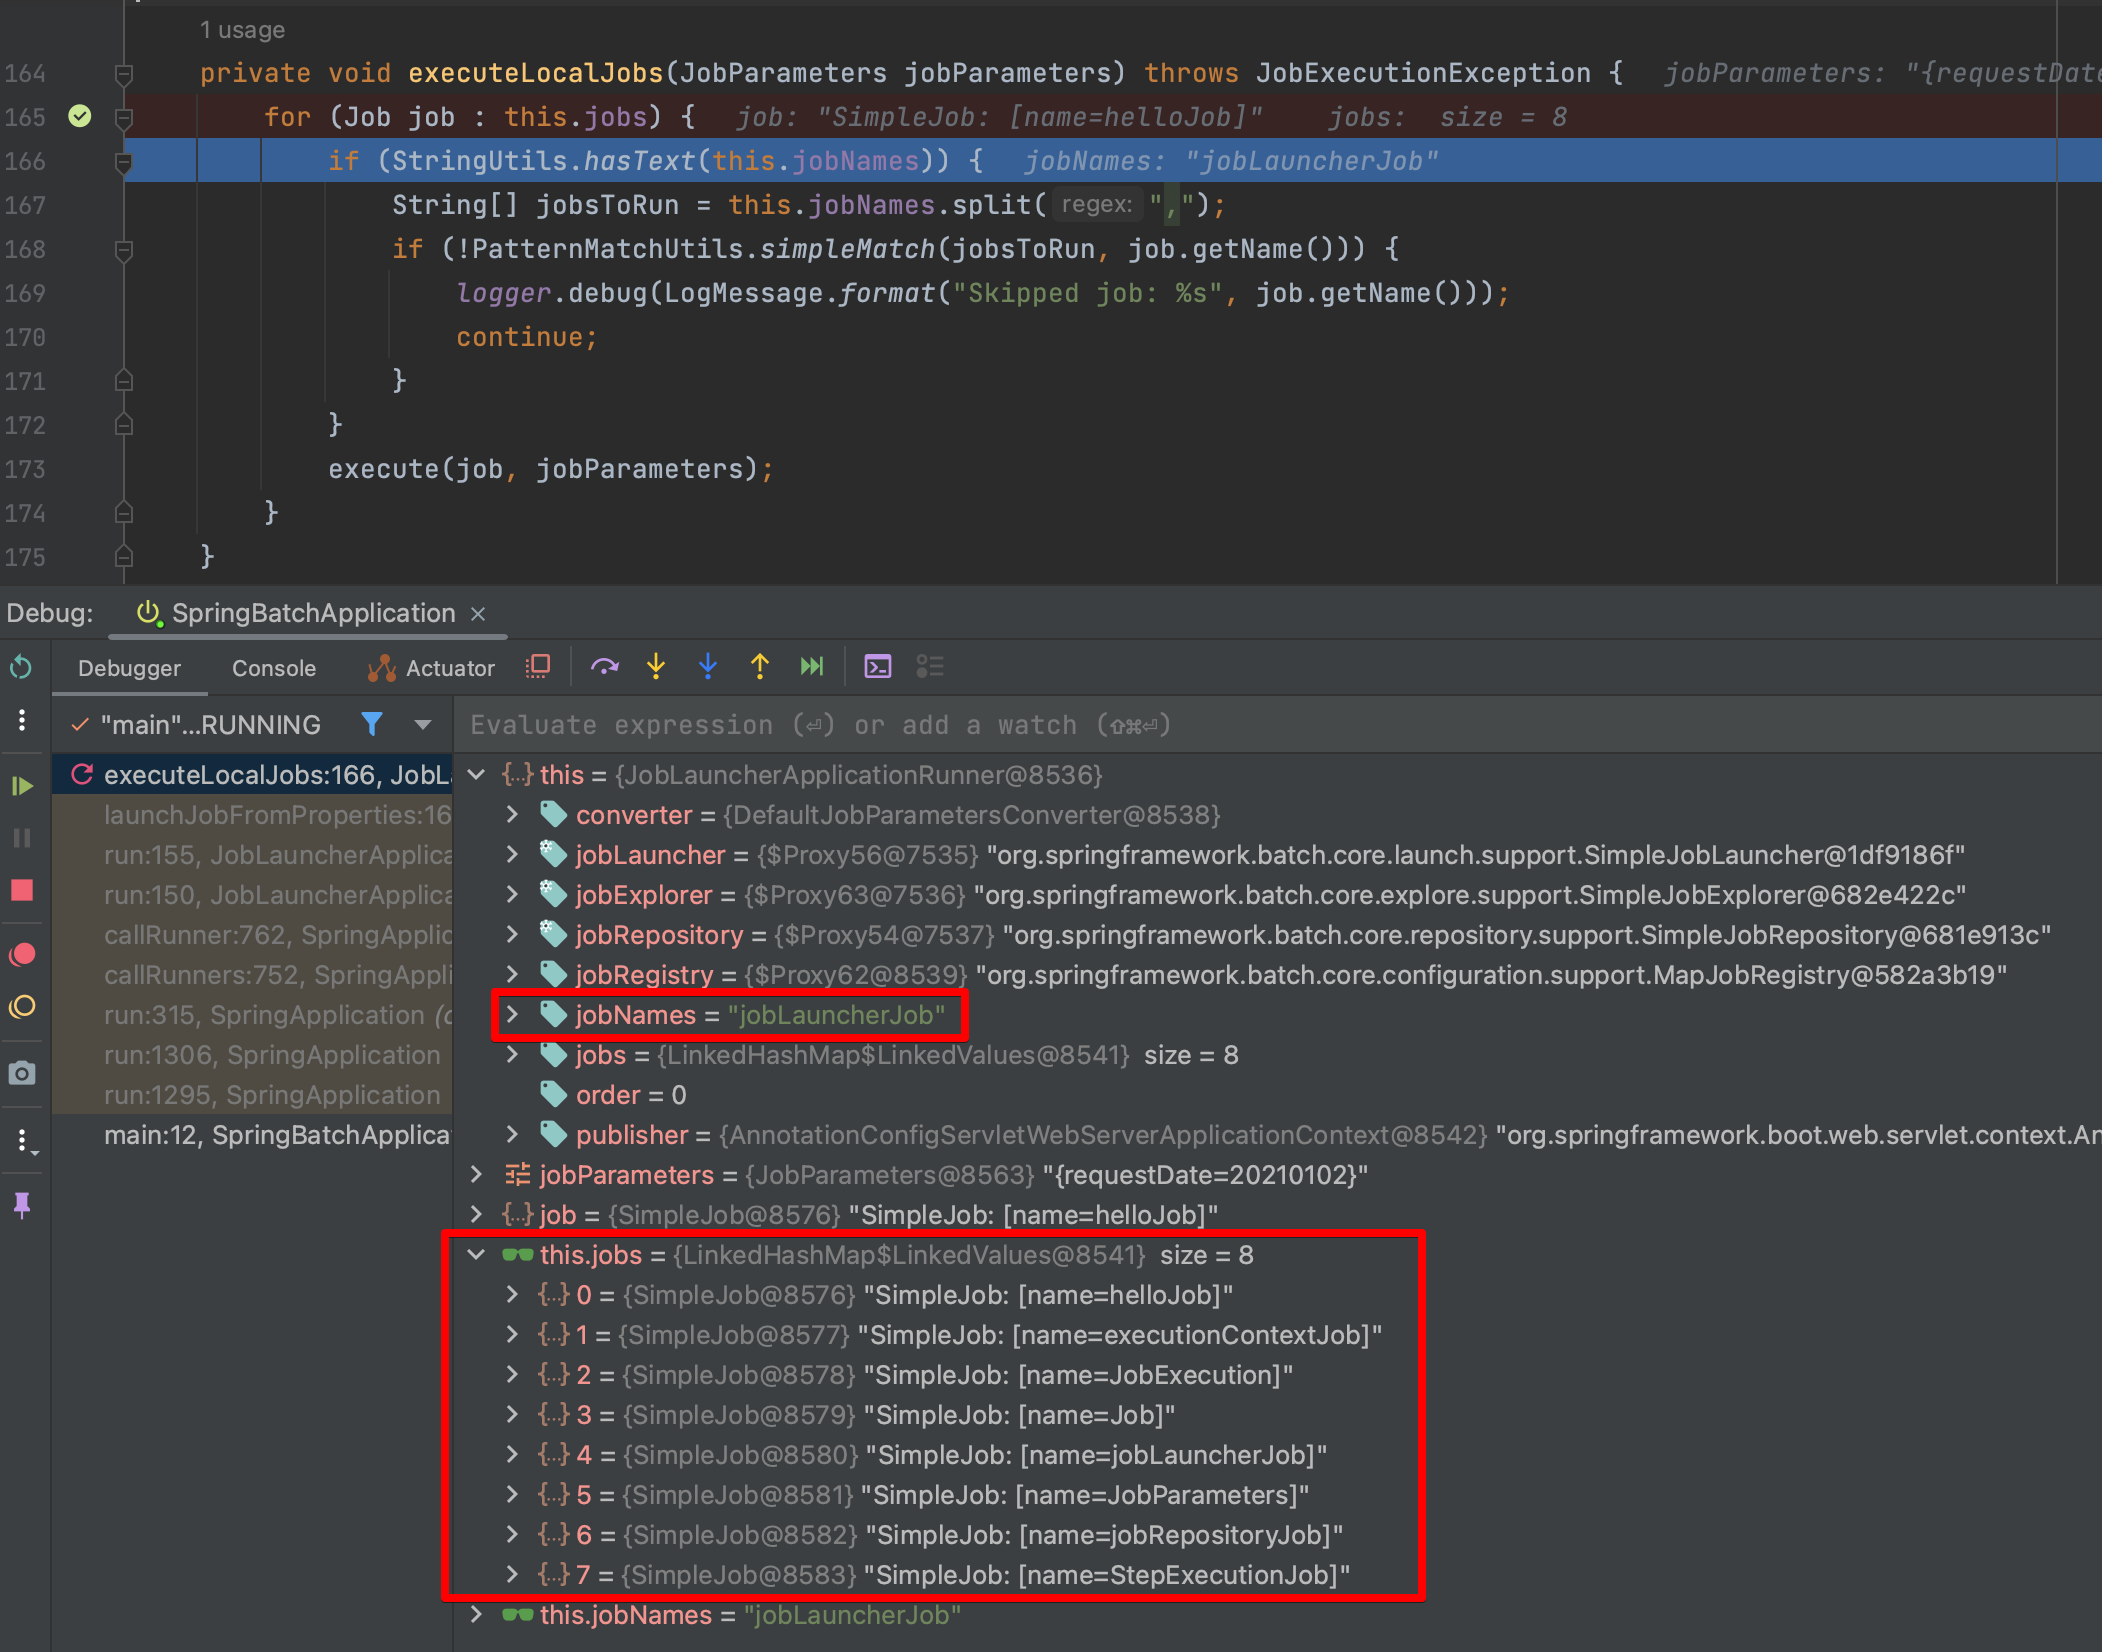The image size is (2102, 1652).
Task: Click the yellow Step Into arrow icon
Action: tap(656, 667)
